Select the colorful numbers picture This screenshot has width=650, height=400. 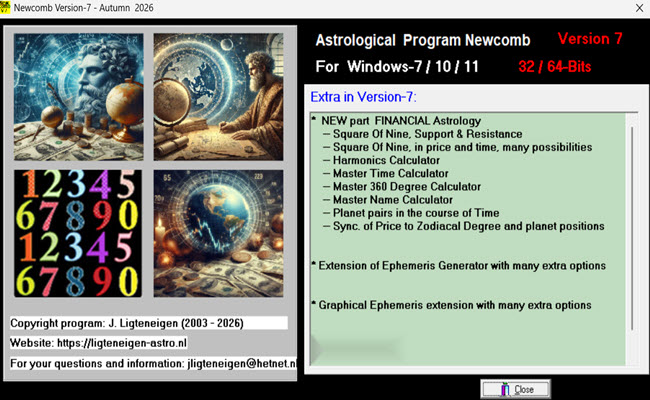(x=78, y=233)
